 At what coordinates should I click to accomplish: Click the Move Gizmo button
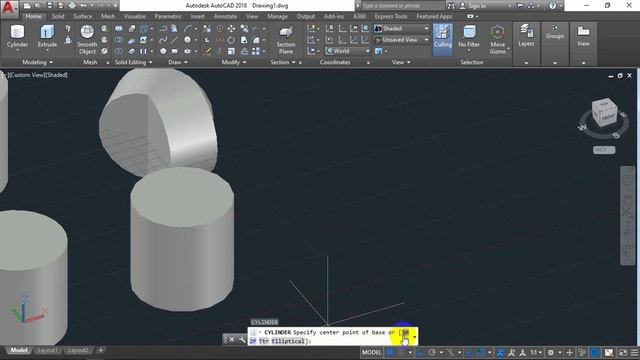point(498,40)
